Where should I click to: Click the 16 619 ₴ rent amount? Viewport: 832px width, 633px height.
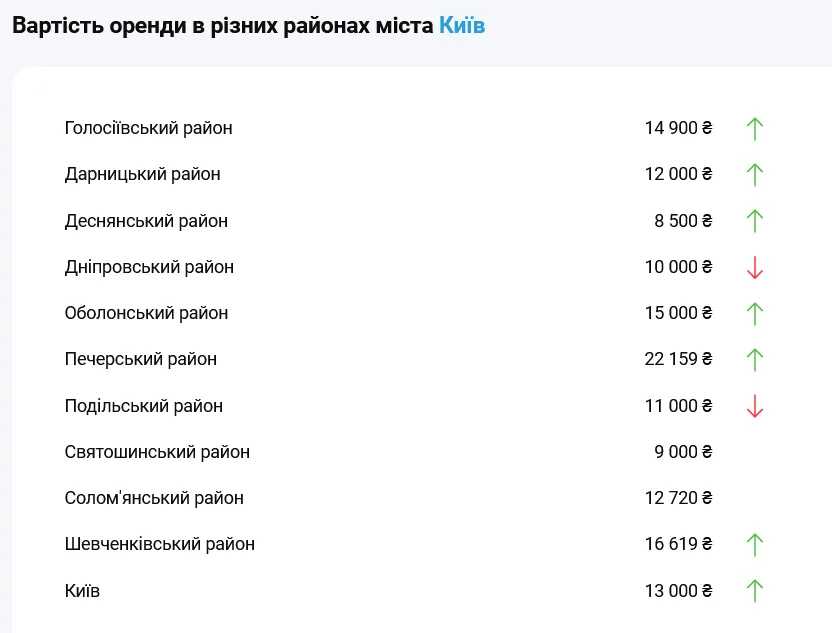point(678,544)
